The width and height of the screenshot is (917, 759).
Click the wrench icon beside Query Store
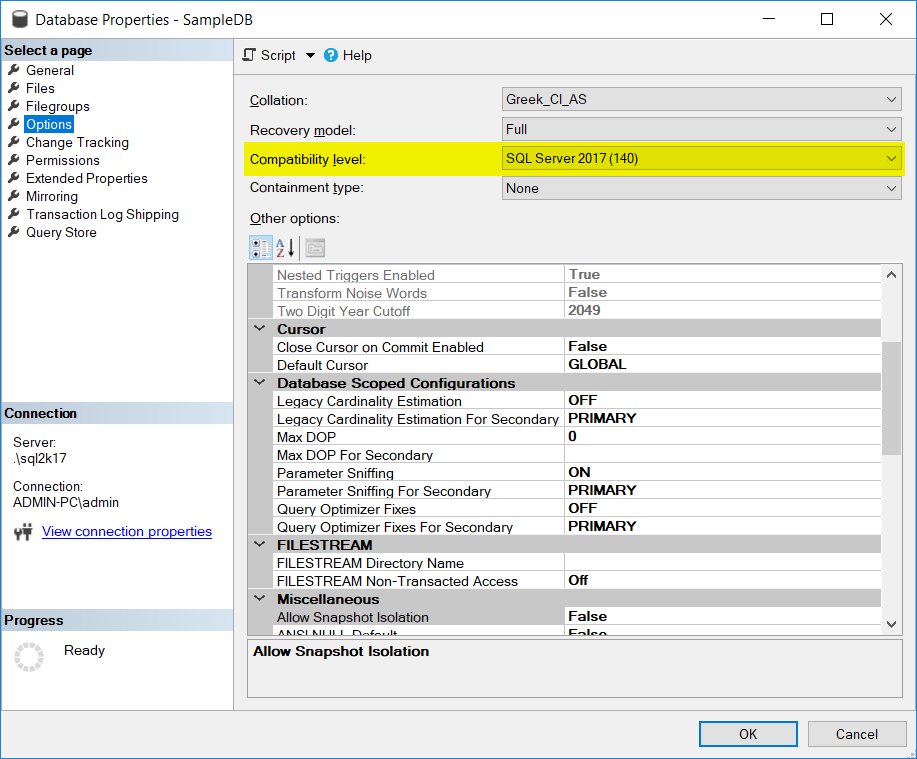tap(14, 232)
